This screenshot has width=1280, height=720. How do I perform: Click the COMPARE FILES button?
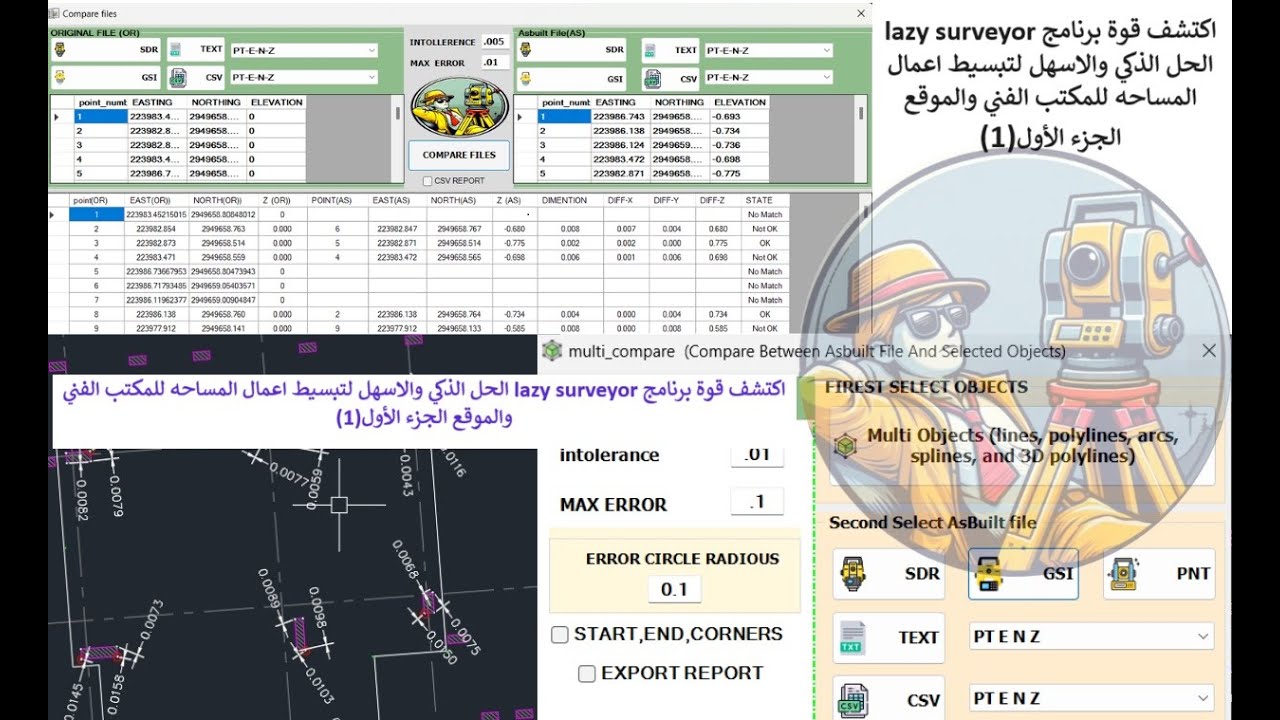pyautogui.click(x=459, y=155)
